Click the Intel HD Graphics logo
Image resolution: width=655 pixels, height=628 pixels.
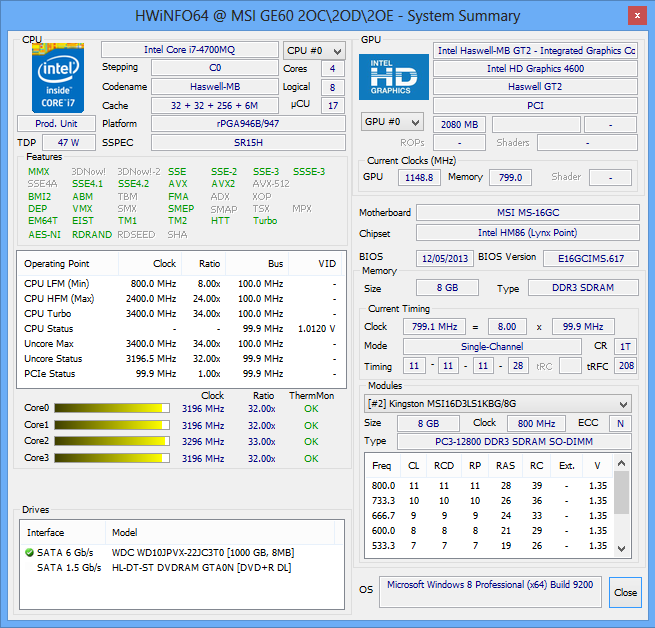[x=394, y=77]
